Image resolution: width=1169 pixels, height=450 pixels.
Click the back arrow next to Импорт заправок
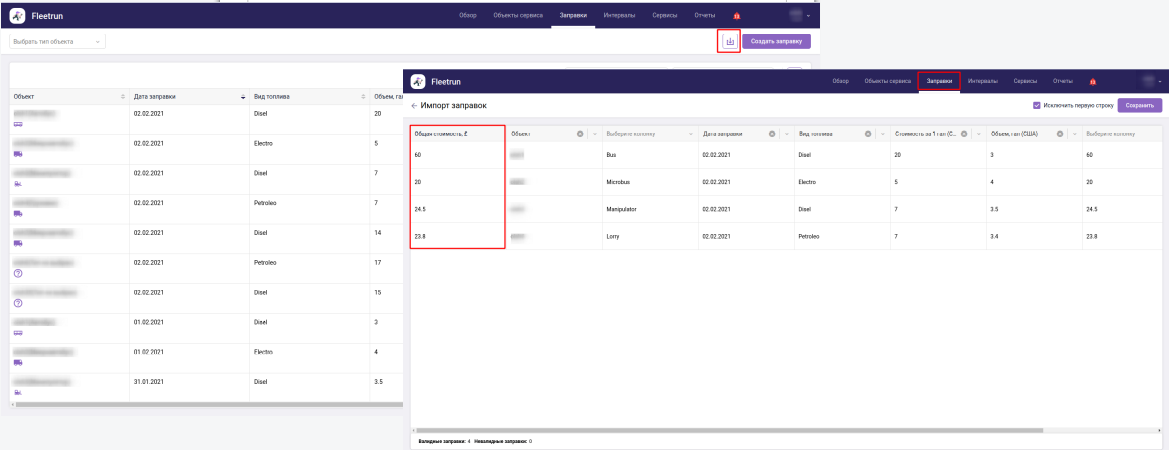[x=414, y=105]
